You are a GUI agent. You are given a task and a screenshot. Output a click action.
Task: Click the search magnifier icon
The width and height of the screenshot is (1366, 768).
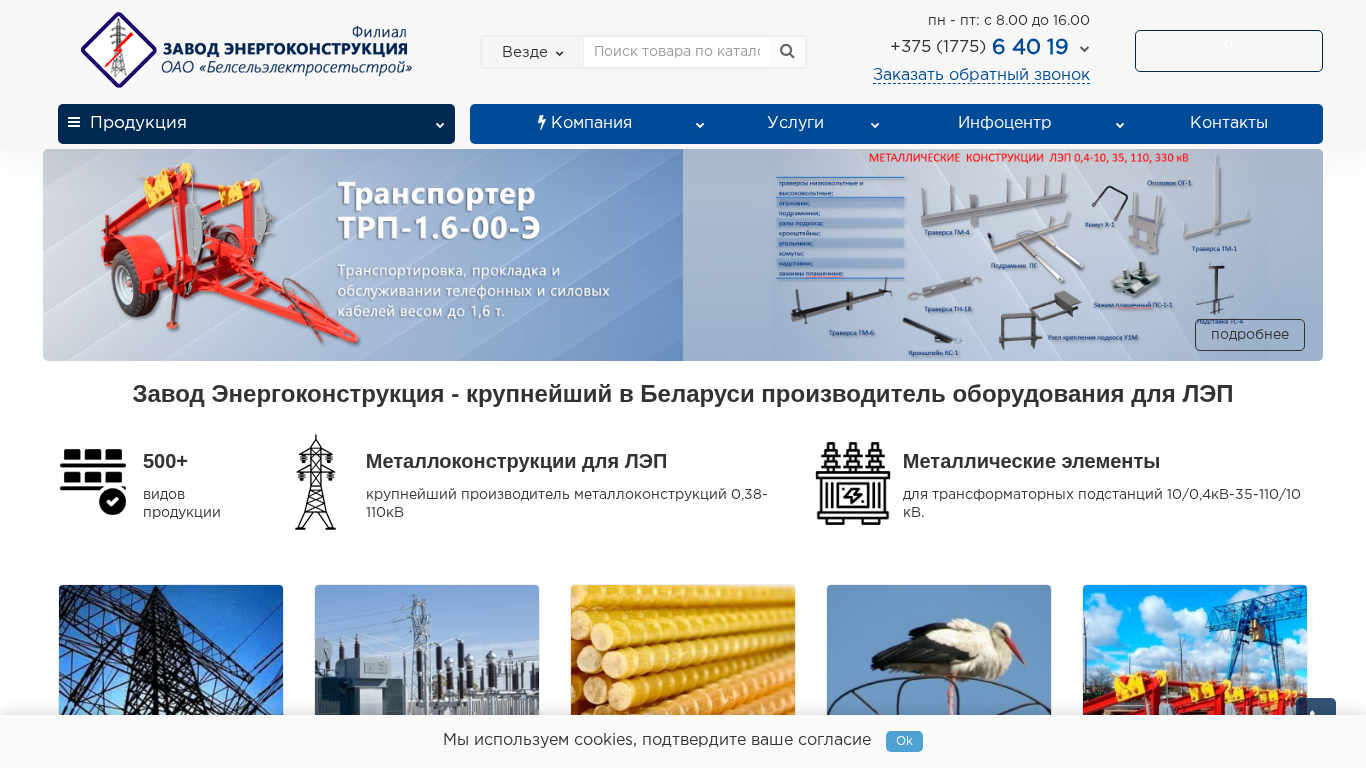click(787, 52)
